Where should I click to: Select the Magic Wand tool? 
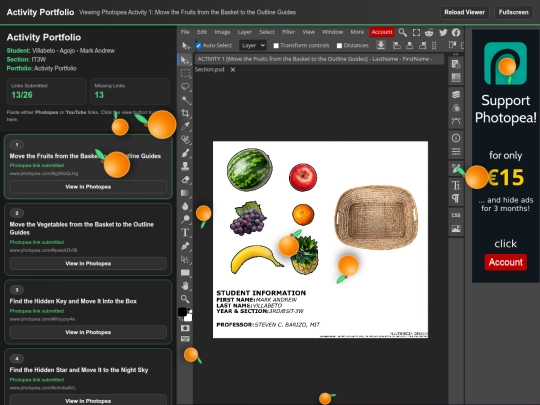point(185,100)
